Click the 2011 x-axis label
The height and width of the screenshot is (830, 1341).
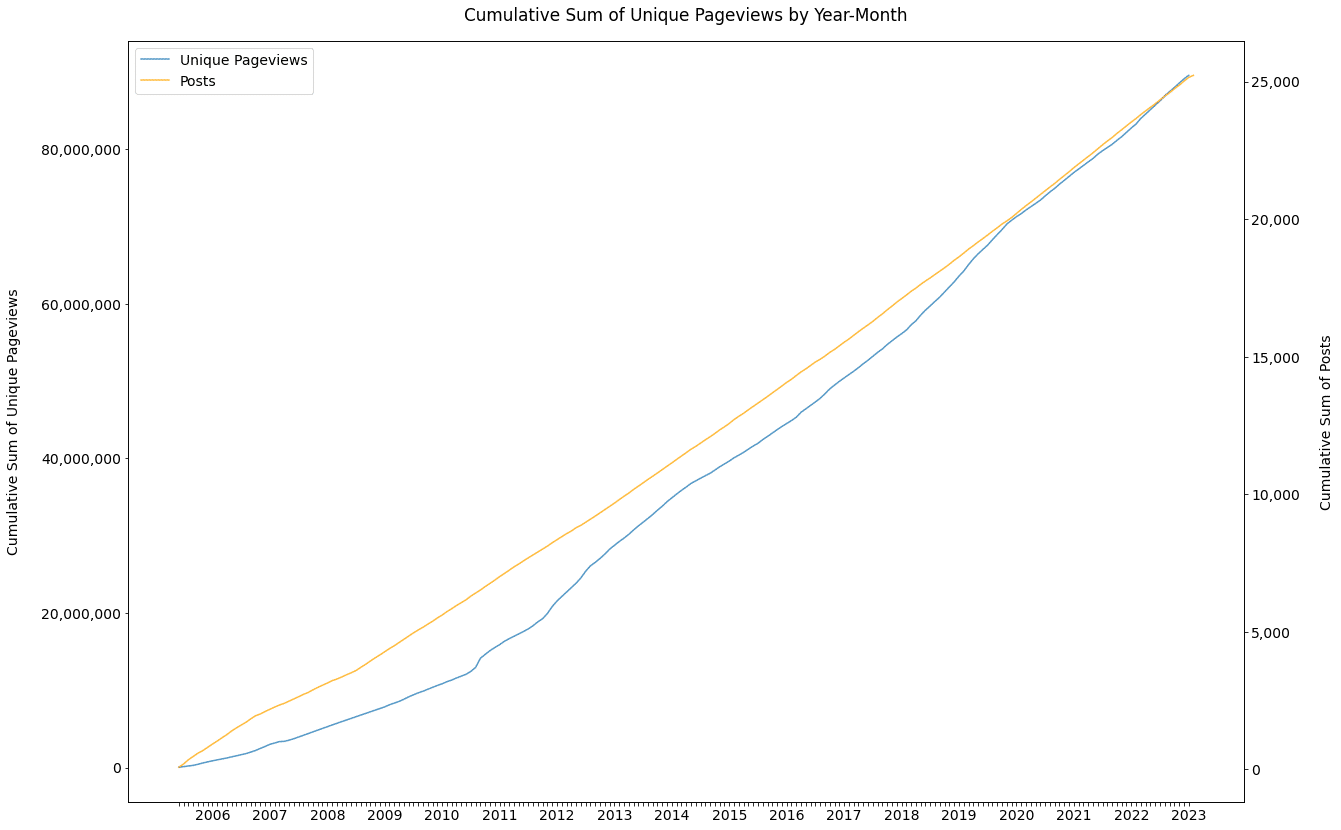click(x=499, y=816)
